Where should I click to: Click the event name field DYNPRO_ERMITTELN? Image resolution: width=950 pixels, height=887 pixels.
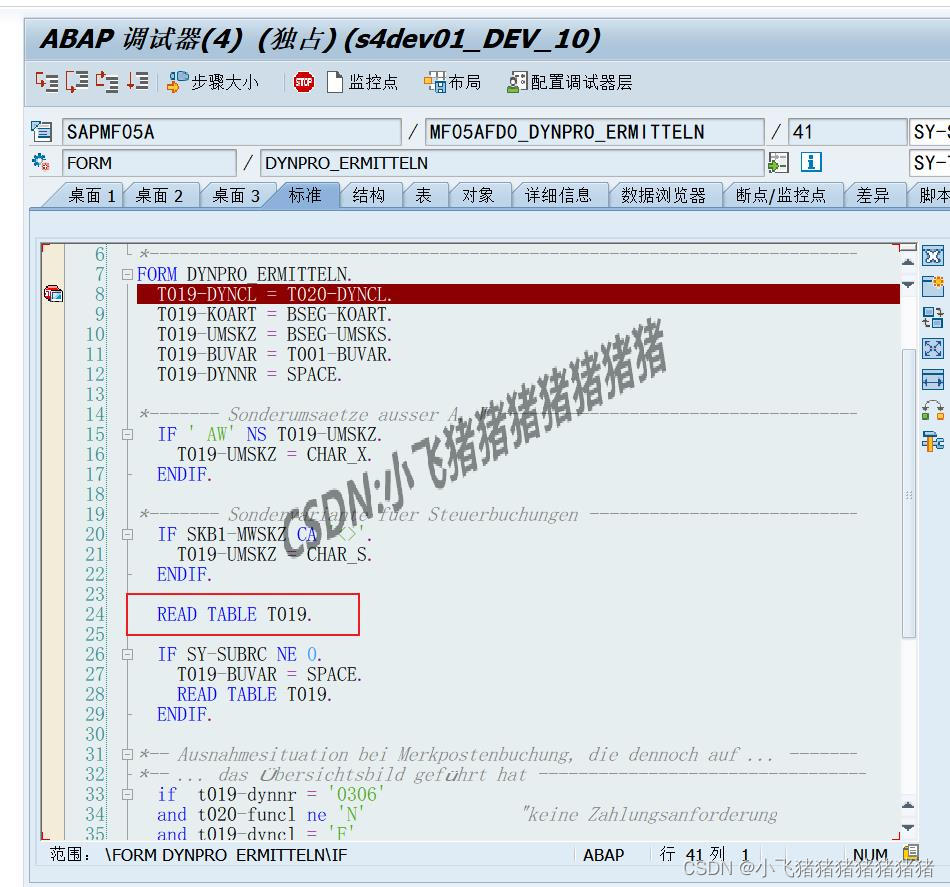(x=512, y=163)
